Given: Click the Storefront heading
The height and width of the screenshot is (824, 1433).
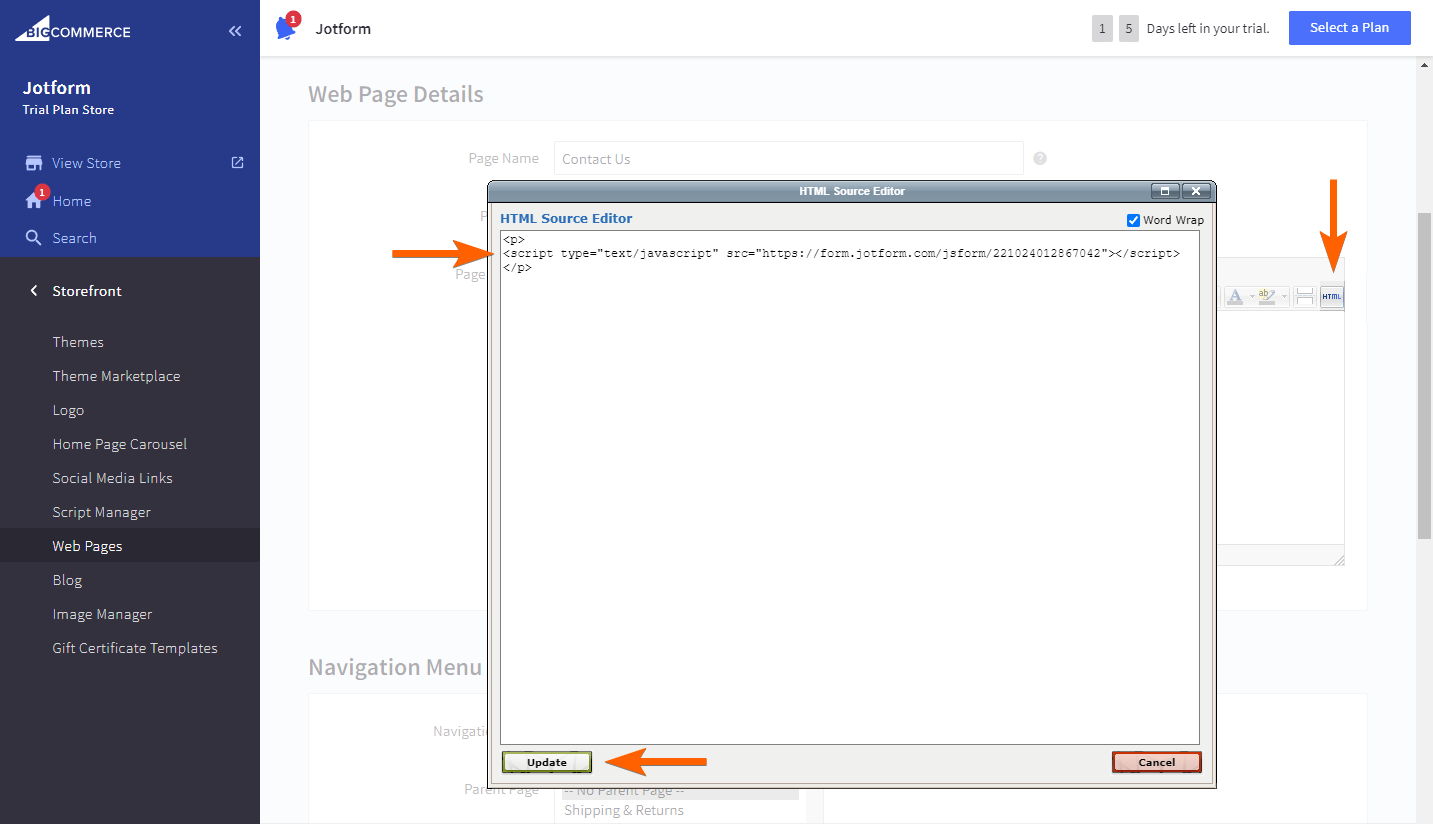Looking at the screenshot, I should click(87, 291).
